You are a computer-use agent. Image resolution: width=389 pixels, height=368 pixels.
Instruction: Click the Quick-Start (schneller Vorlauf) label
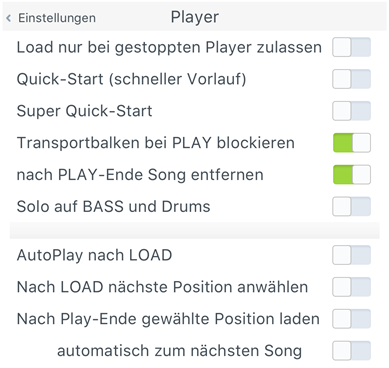pyautogui.click(x=131, y=79)
